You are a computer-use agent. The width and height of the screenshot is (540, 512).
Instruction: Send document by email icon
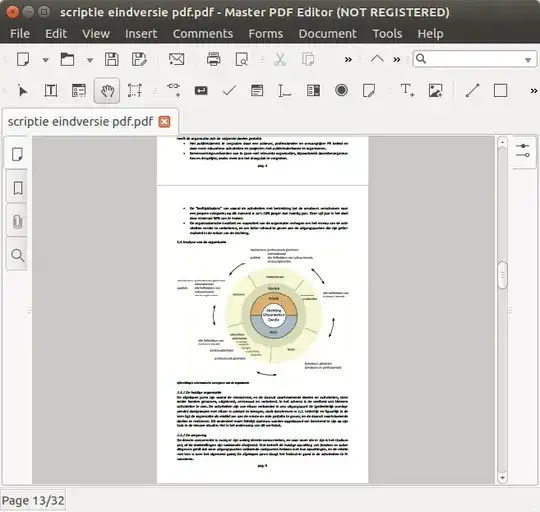(x=177, y=59)
